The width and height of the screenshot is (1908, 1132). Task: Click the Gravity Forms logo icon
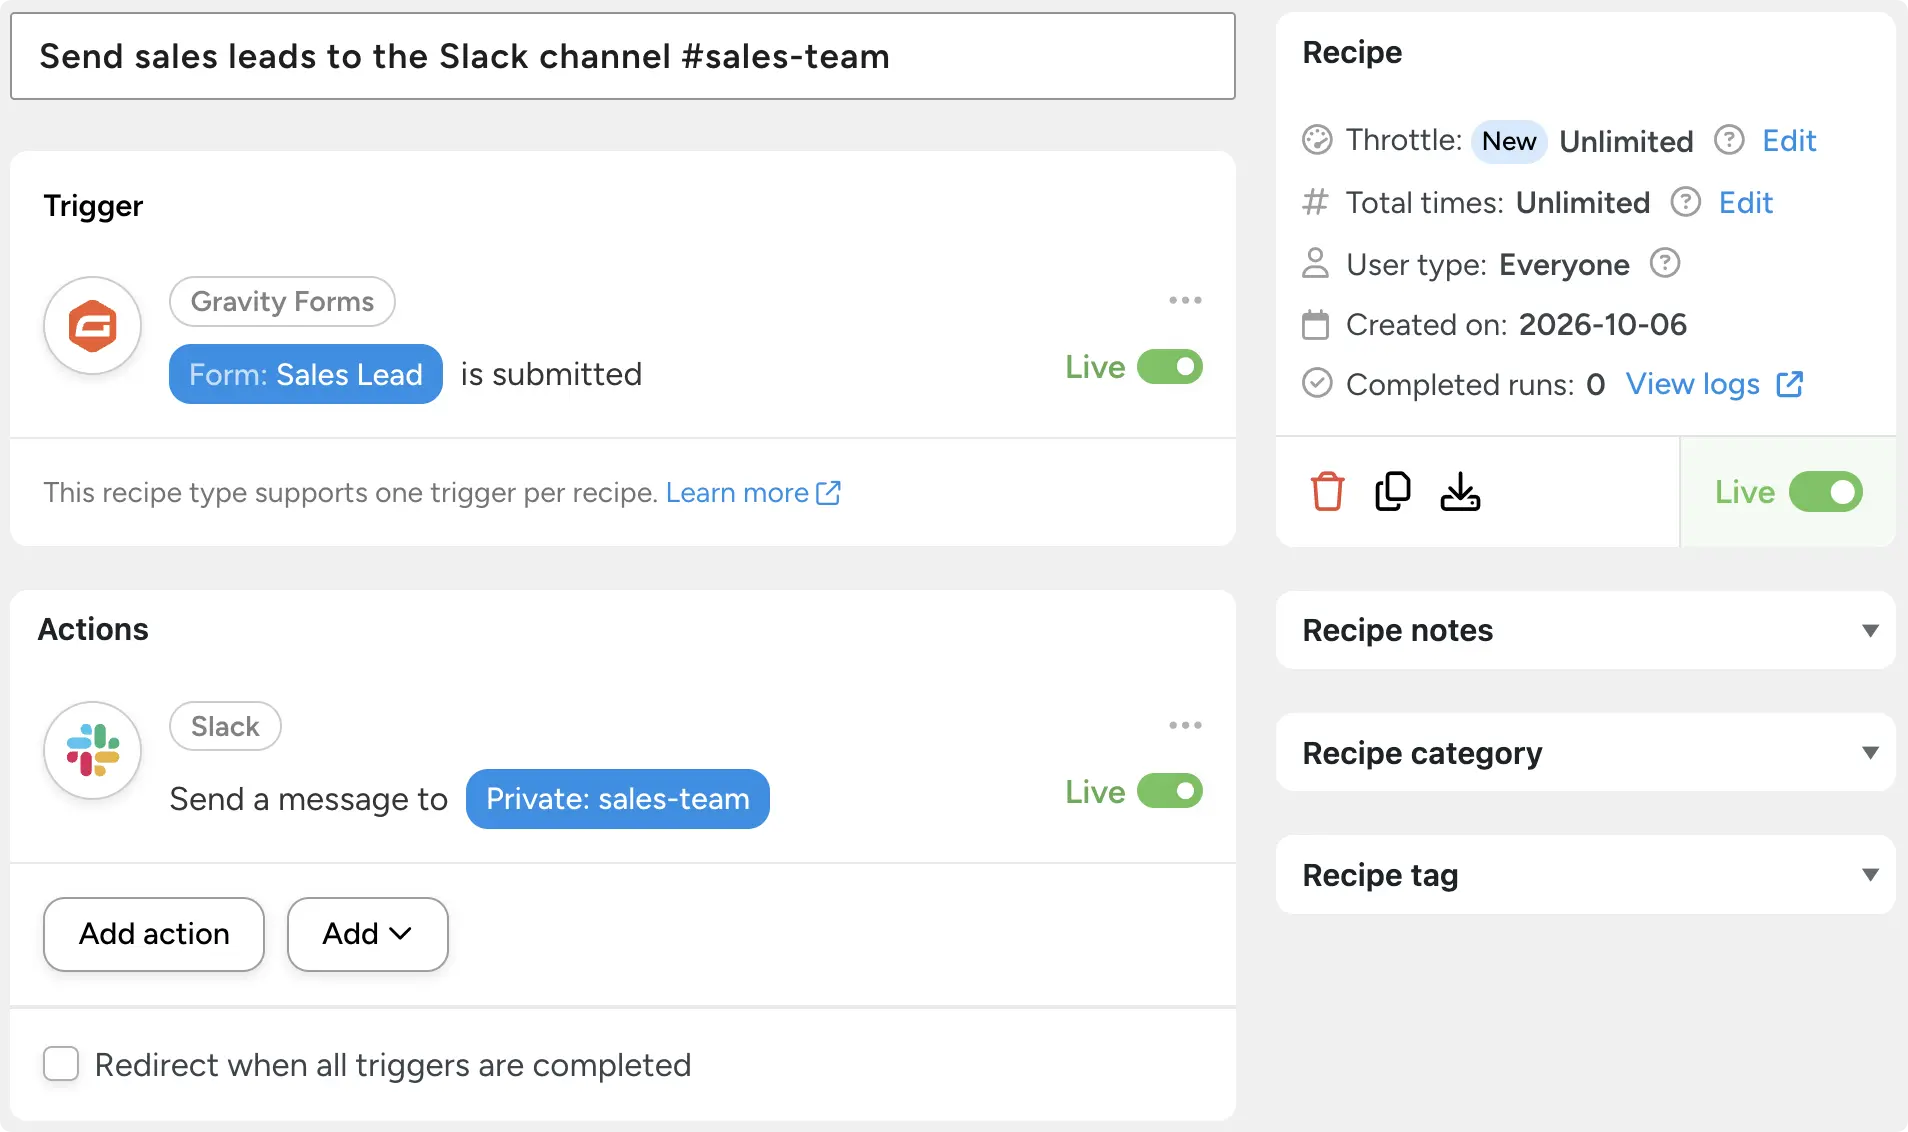92,326
